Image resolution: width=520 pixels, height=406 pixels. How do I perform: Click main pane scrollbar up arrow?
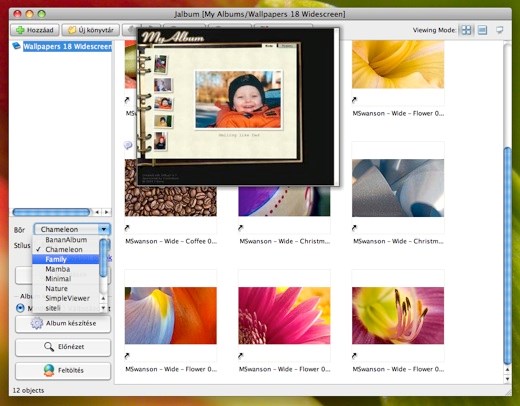507,370
